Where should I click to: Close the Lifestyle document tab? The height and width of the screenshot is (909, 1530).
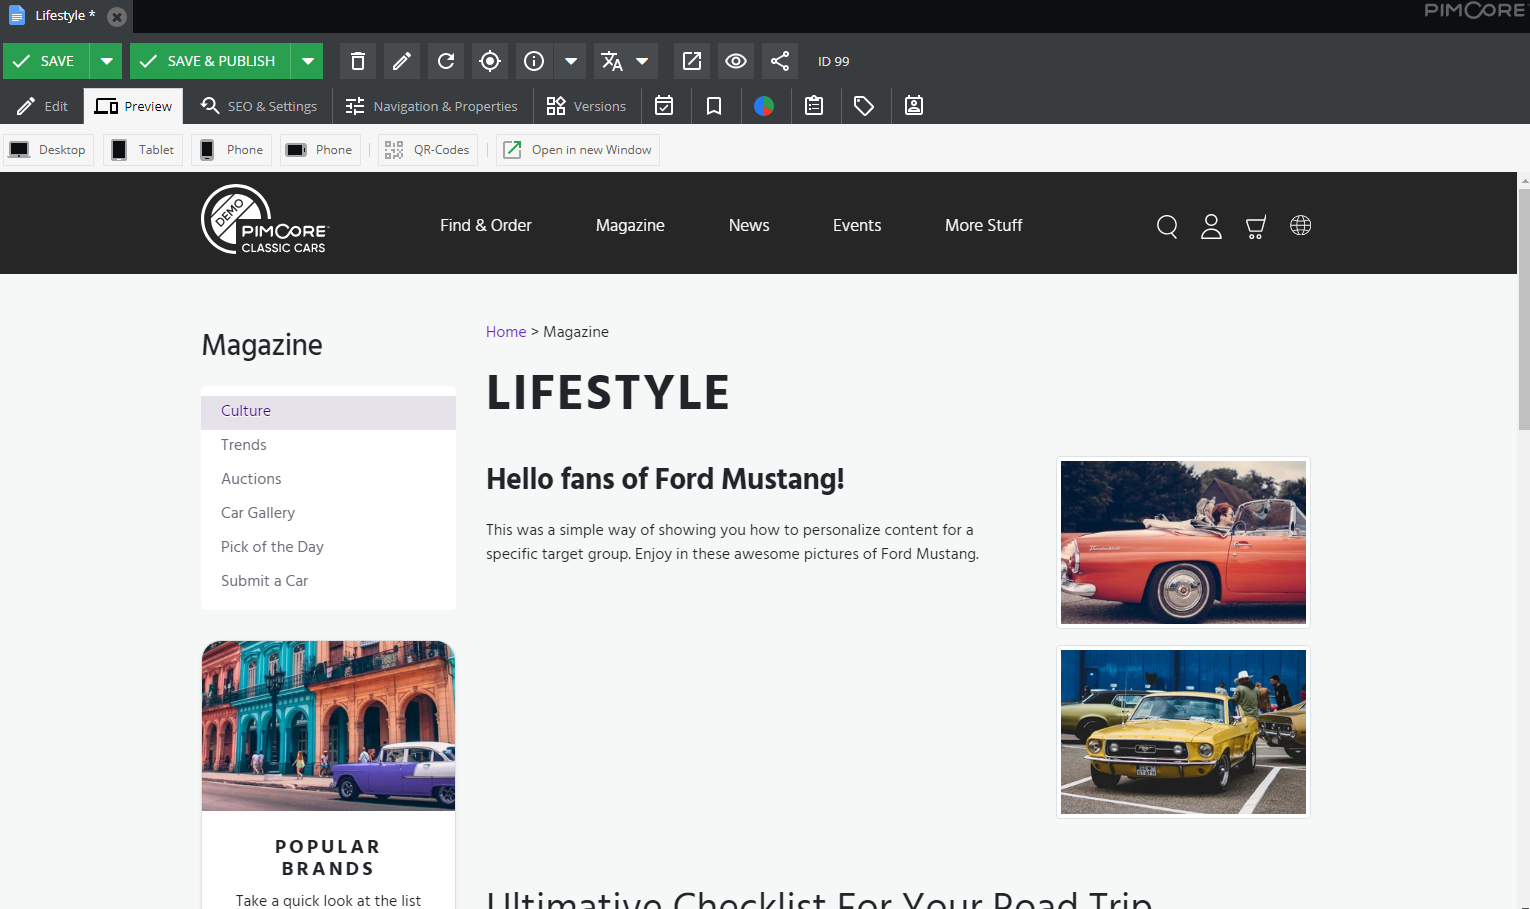point(117,17)
